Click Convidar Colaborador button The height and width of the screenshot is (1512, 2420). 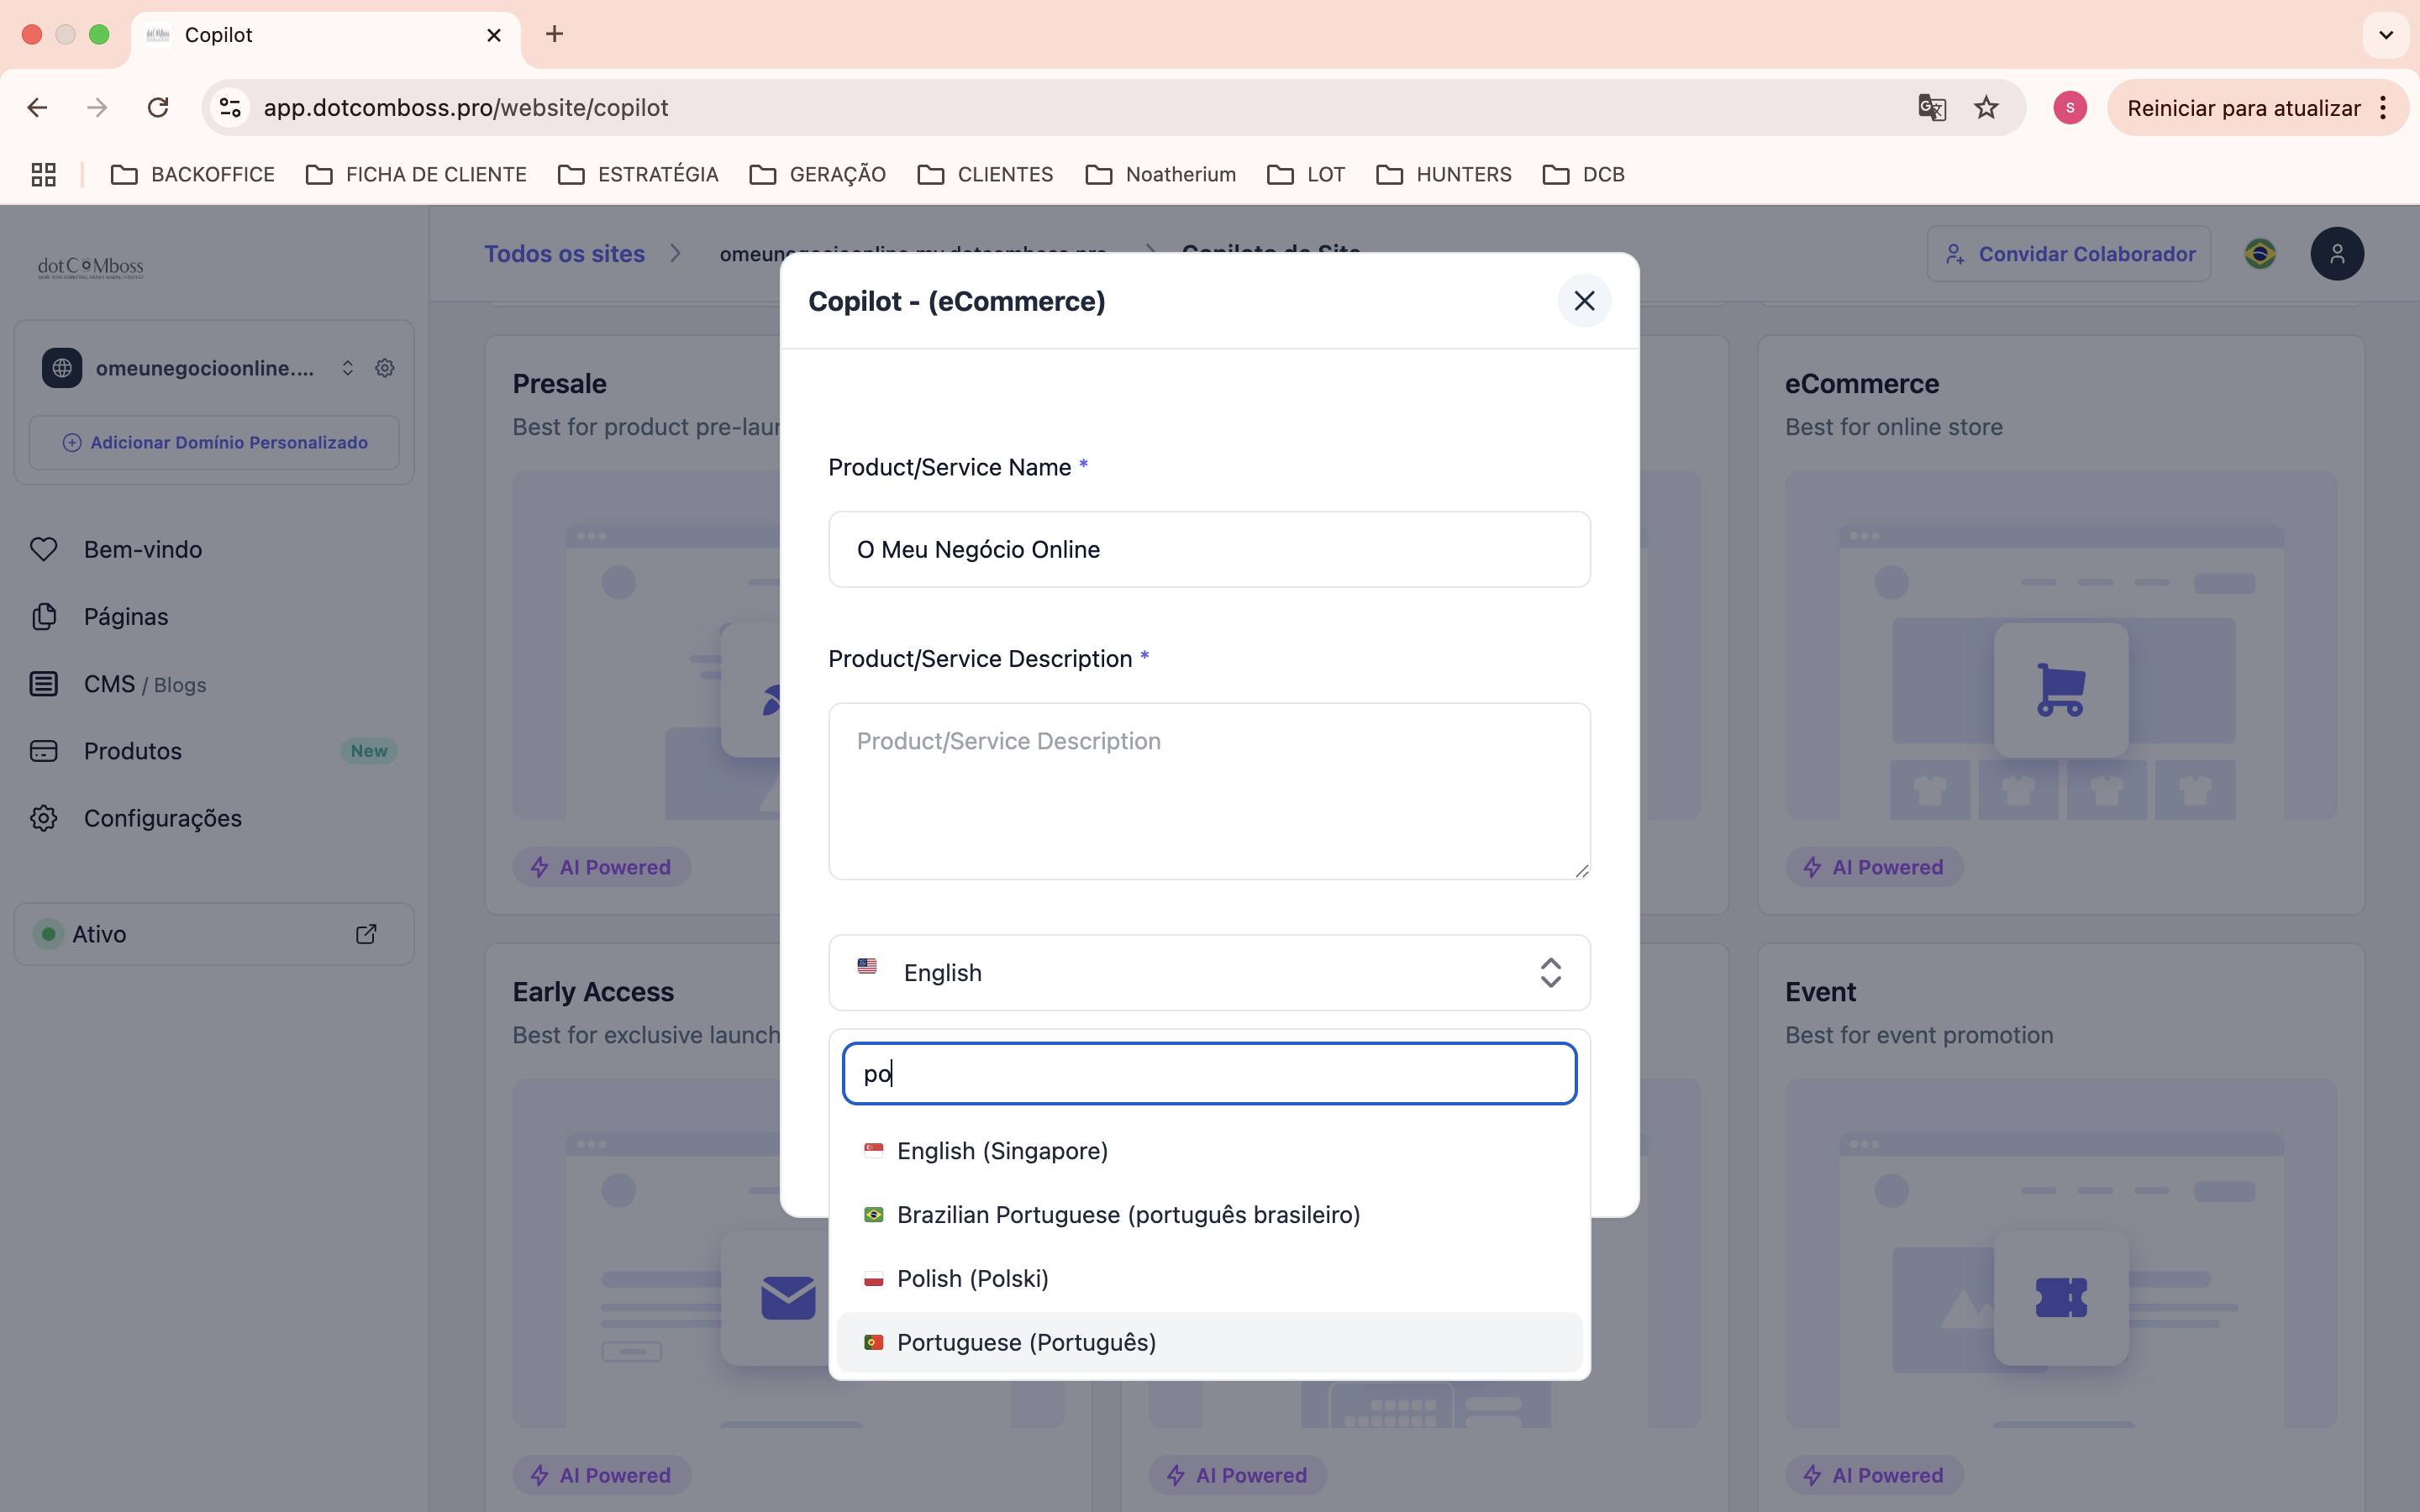pyautogui.click(x=2069, y=254)
